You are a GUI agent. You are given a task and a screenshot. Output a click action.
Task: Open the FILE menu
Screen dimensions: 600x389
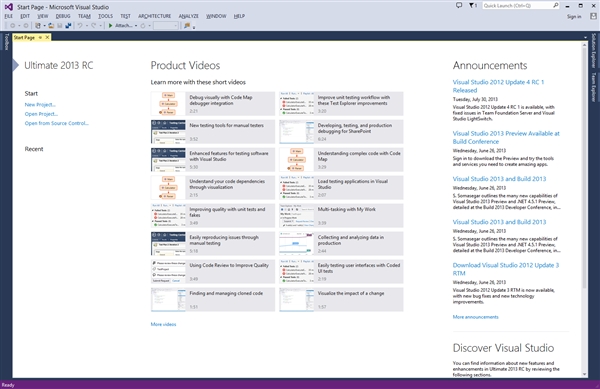coord(8,16)
